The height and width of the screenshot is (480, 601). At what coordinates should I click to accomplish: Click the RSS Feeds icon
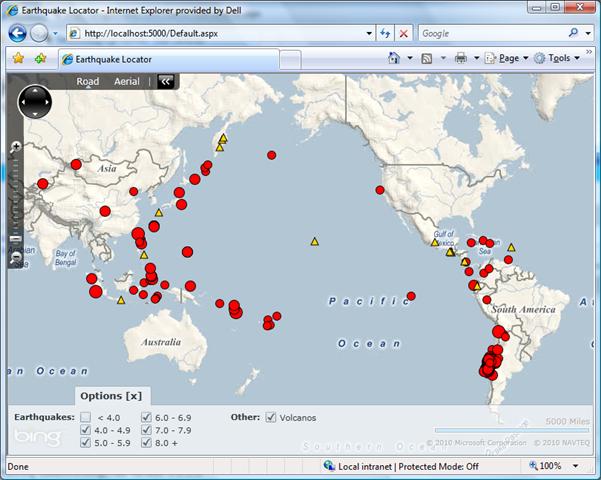[427, 58]
